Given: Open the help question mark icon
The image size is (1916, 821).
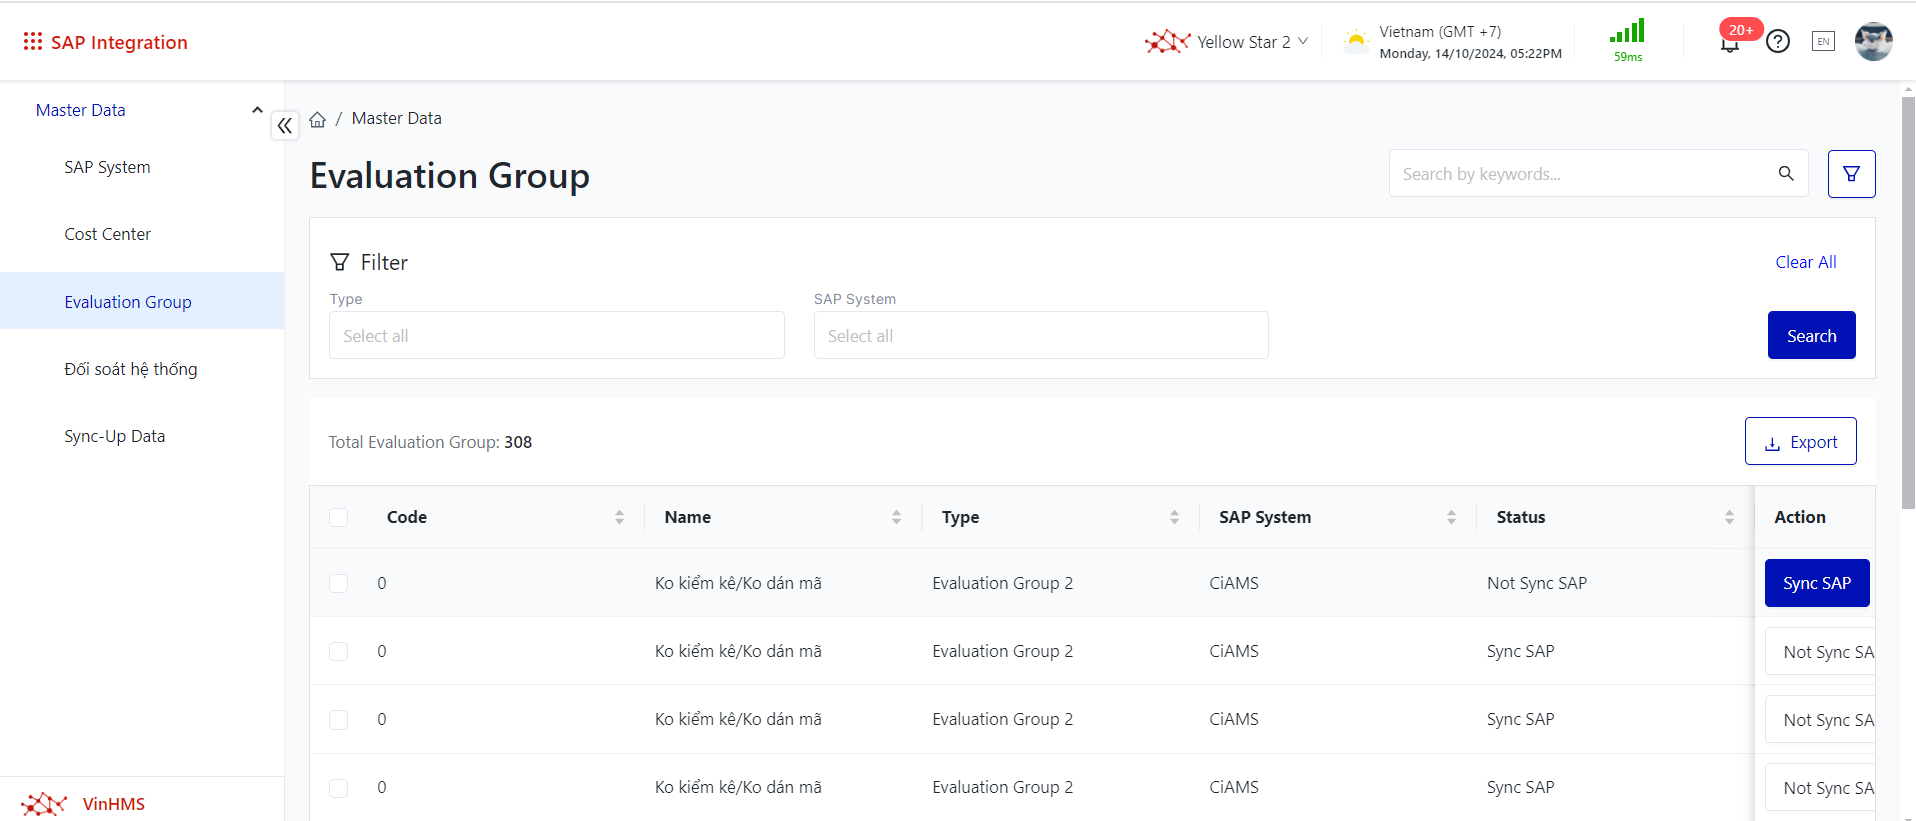Looking at the screenshot, I should coord(1777,42).
